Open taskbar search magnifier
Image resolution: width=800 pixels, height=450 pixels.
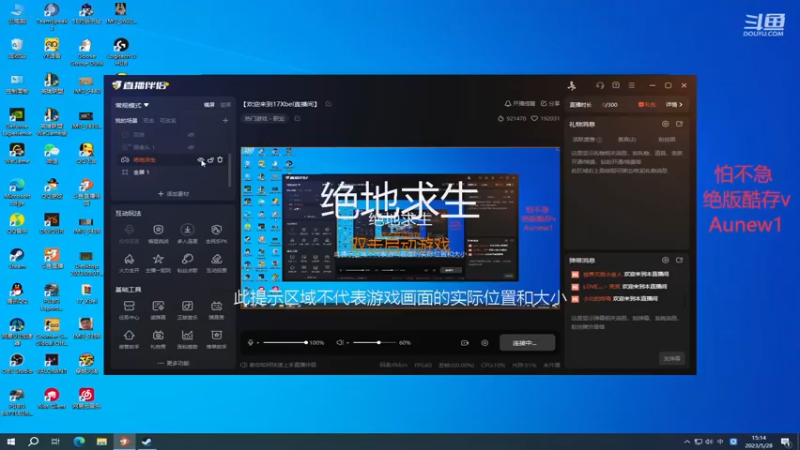point(33,442)
